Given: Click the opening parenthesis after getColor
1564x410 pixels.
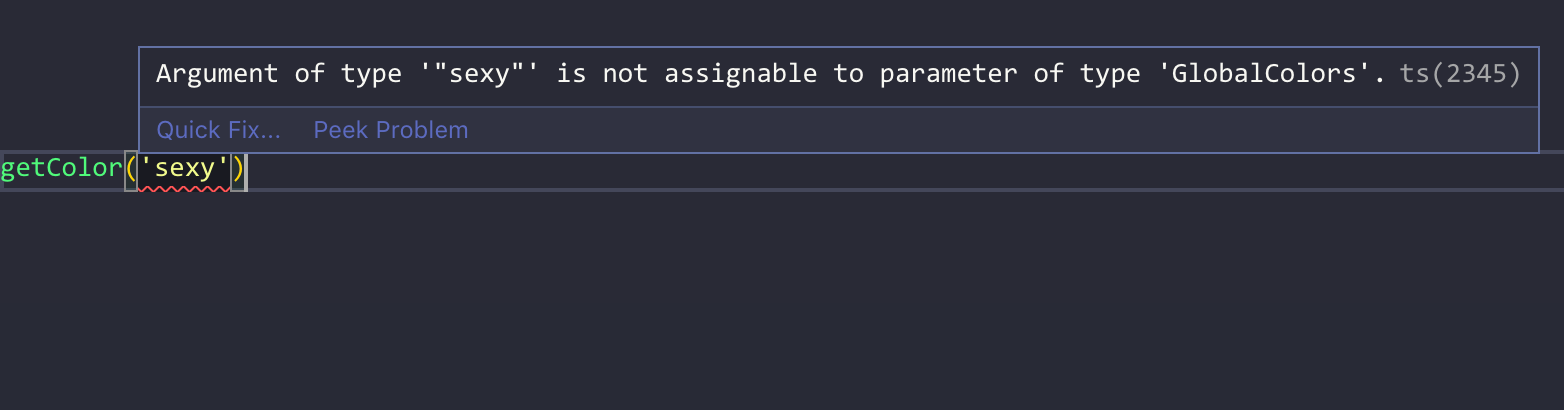Looking at the screenshot, I should coord(131,168).
